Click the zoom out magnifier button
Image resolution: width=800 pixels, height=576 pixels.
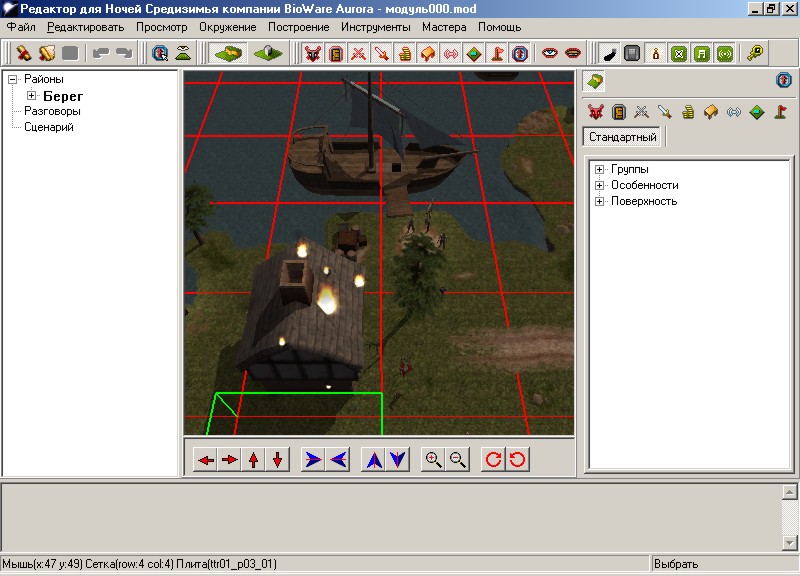point(458,460)
